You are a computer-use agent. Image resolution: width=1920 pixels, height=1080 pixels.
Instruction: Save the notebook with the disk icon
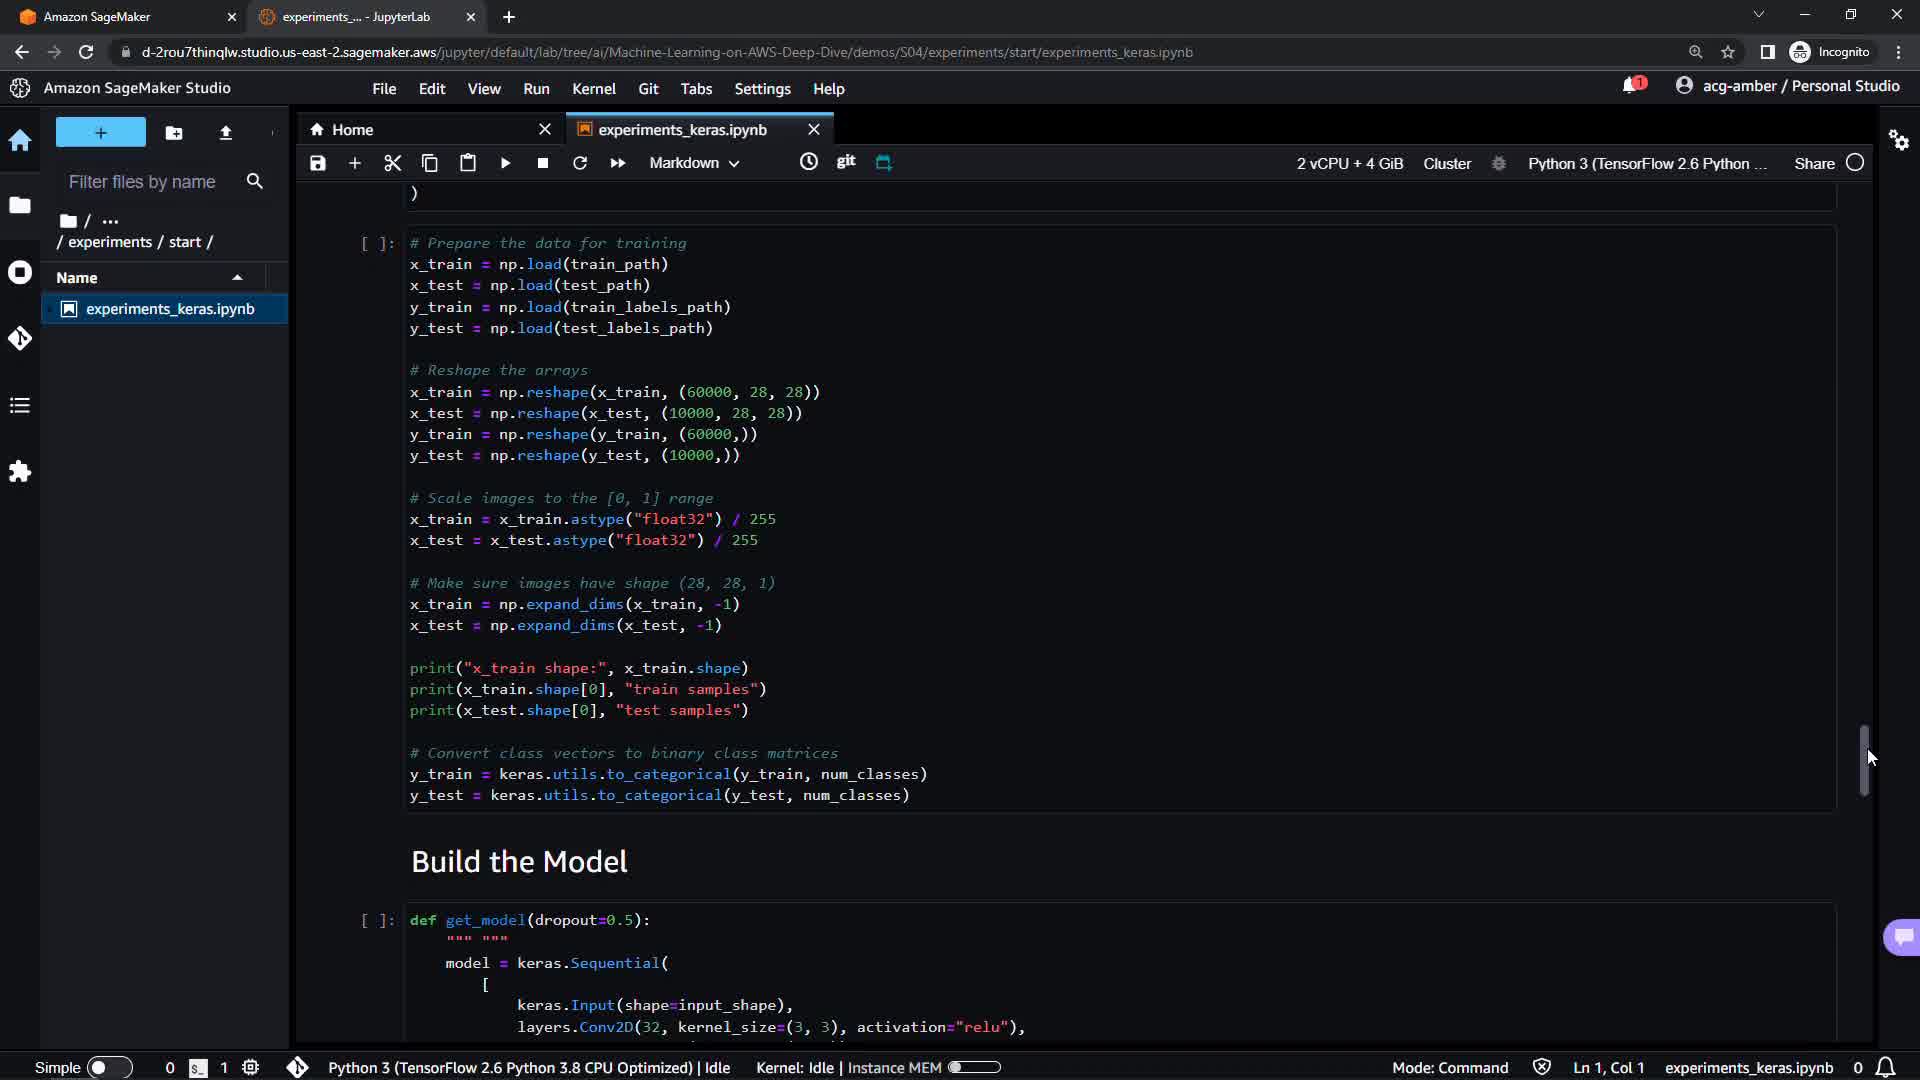click(x=317, y=163)
